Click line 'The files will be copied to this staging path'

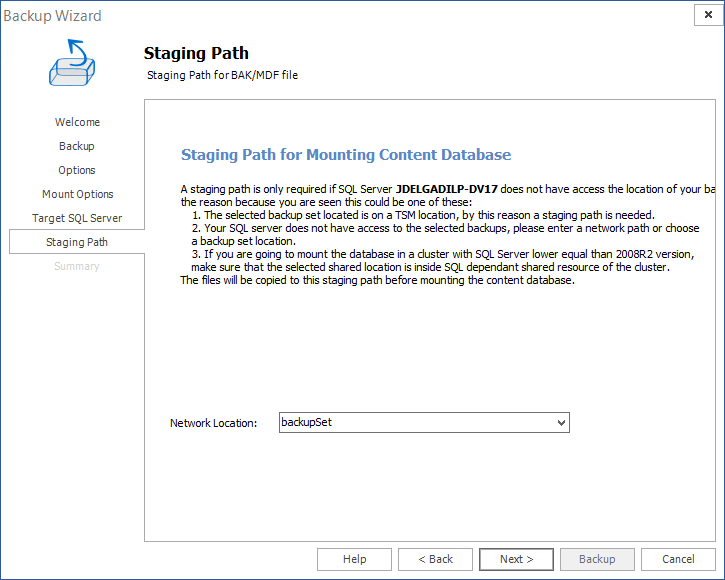click(377, 280)
